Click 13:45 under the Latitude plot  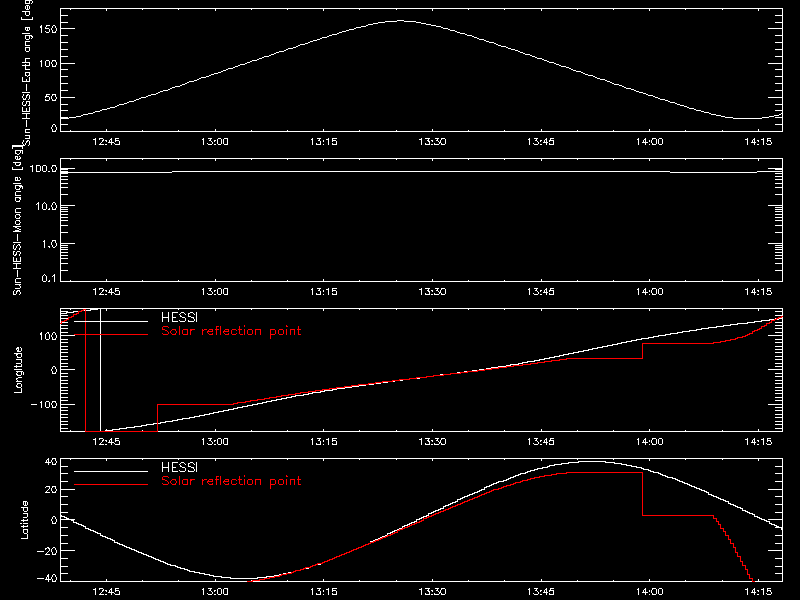(x=541, y=592)
